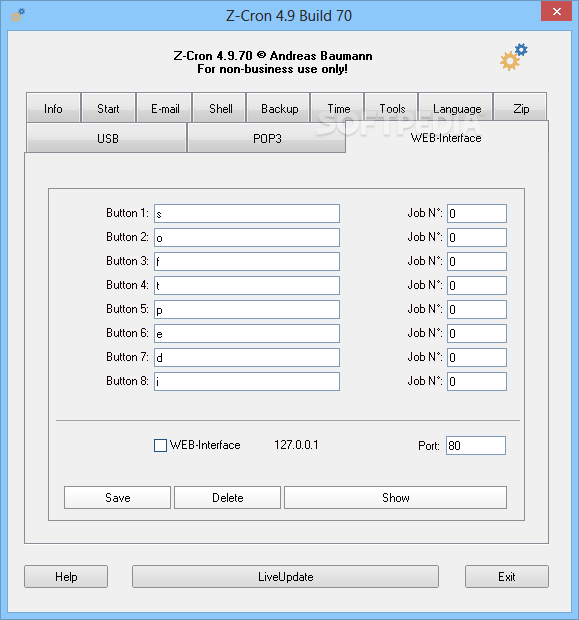Select Job N° field for Button 7
579x620 pixels.
477,357
